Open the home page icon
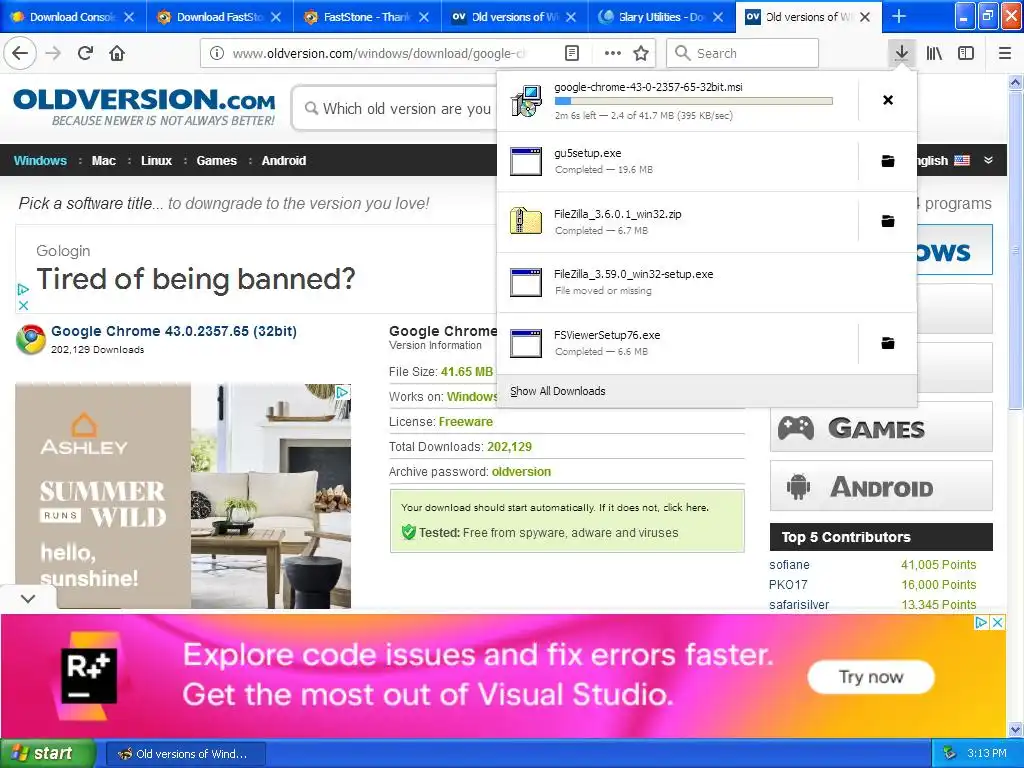Screen dimensions: 1024x768 coord(117,53)
